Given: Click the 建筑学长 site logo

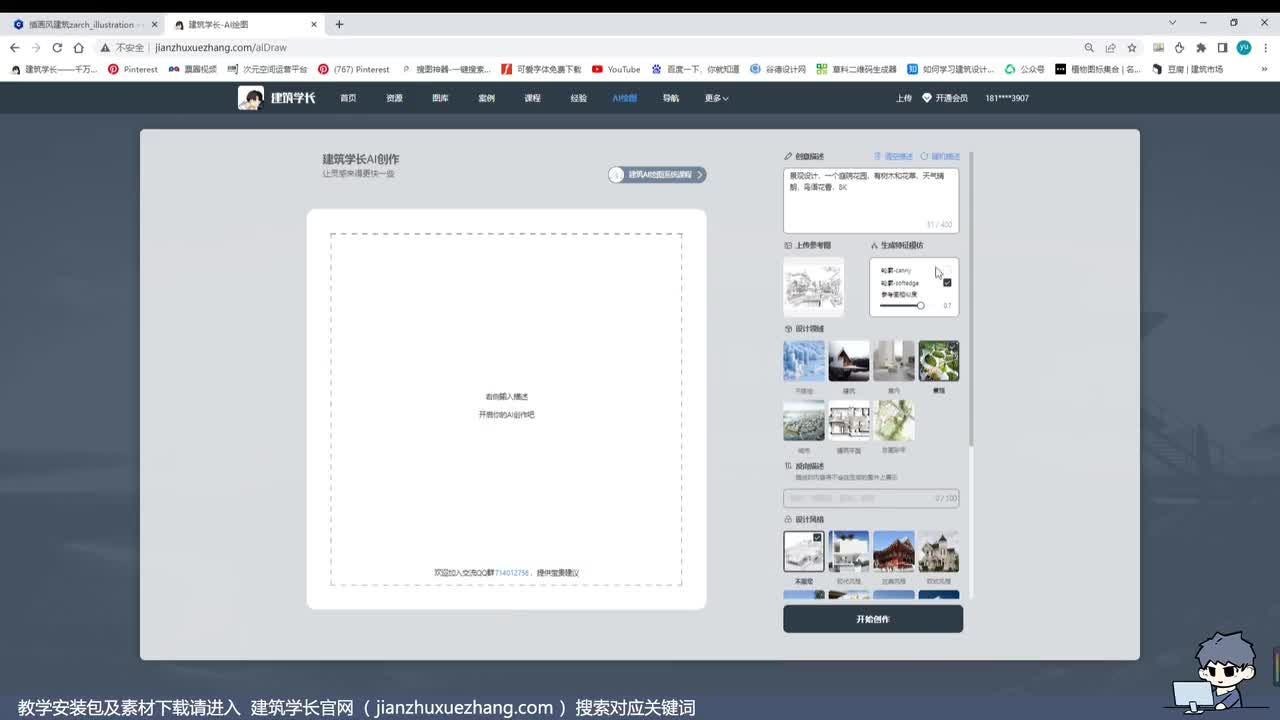Looking at the screenshot, I should [277, 97].
